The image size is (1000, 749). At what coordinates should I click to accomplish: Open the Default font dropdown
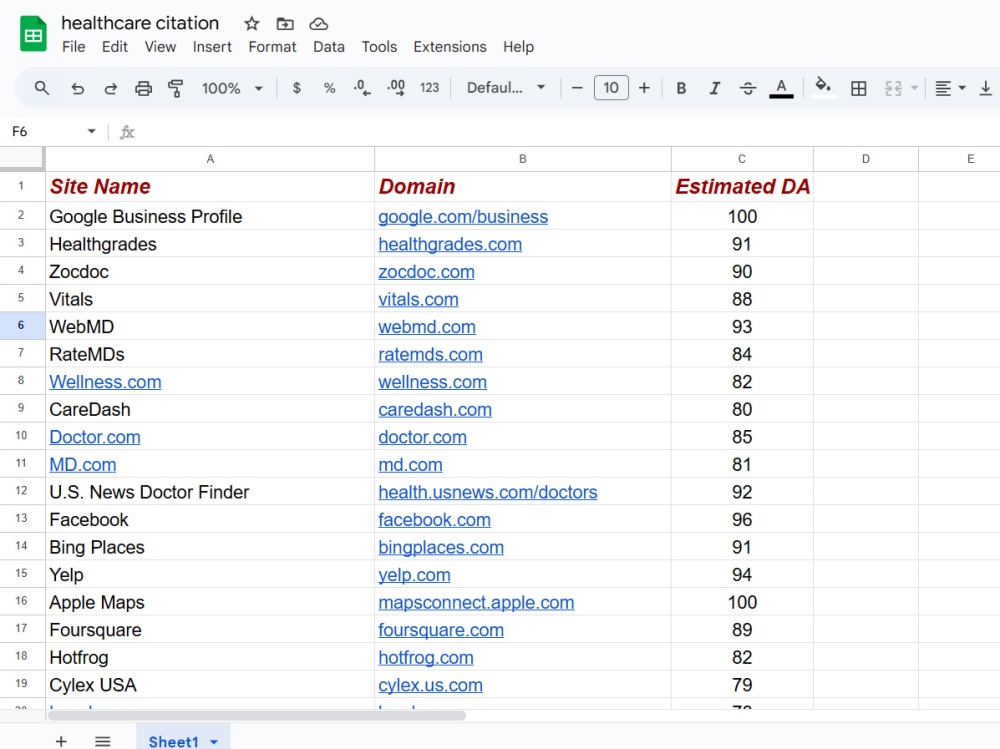pos(506,88)
